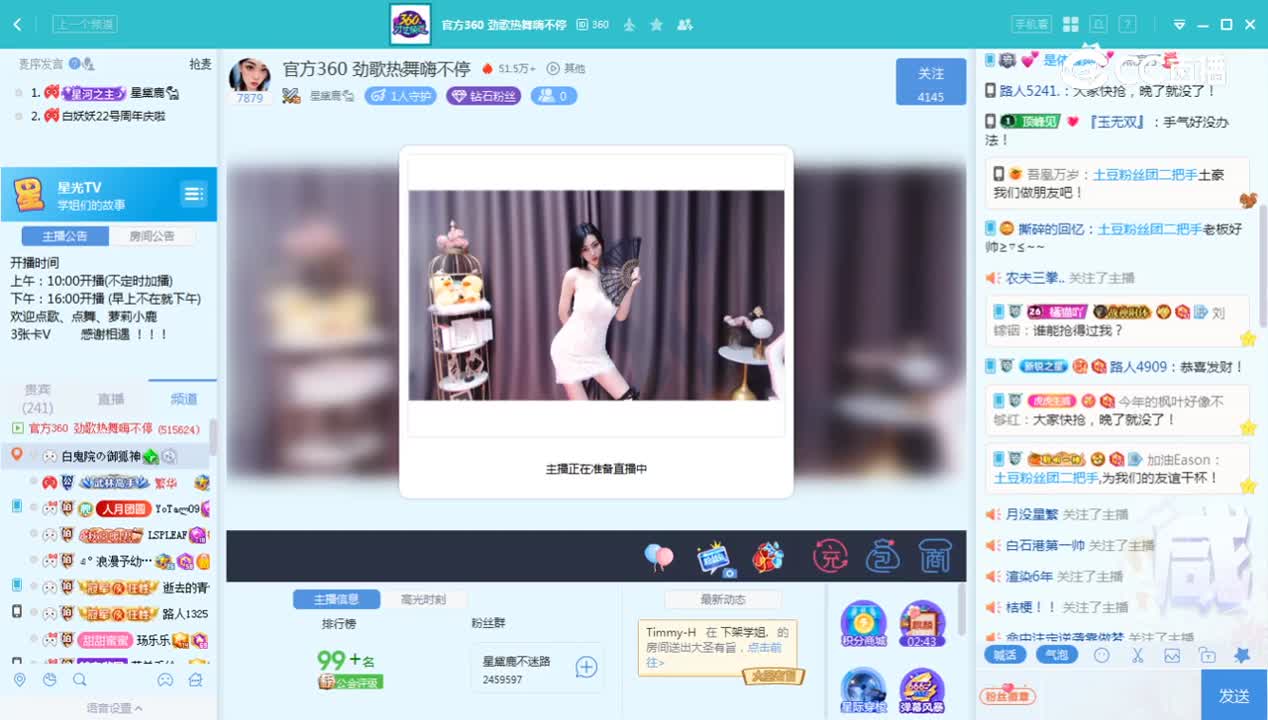Image resolution: width=1268 pixels, height=720 pixels.
Task: Open the help question mark icon
Action: pos(1127,24)
